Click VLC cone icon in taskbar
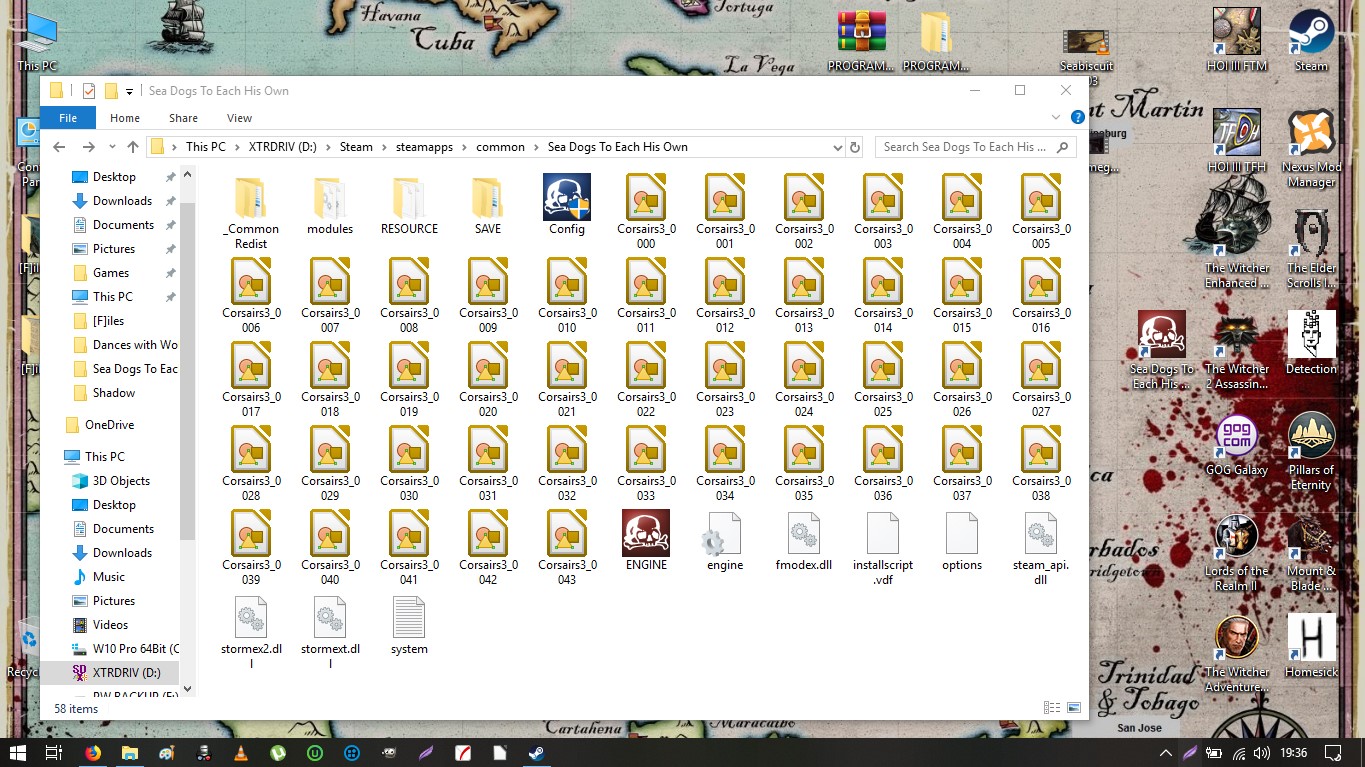 [x=241, y=752]
